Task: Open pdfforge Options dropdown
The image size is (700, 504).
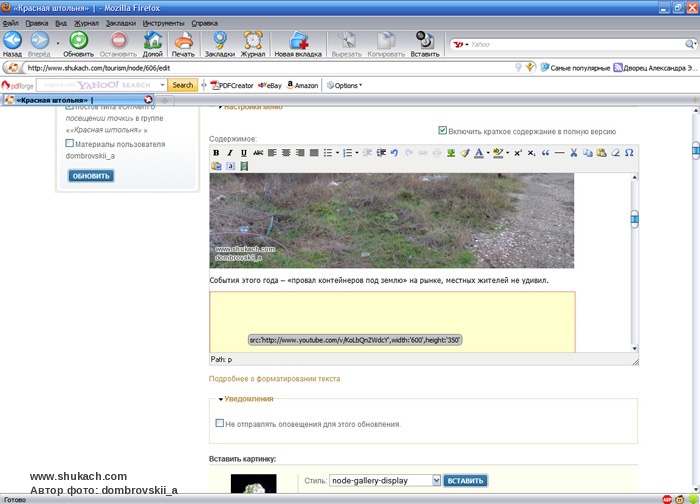Action: coord(344,85)
